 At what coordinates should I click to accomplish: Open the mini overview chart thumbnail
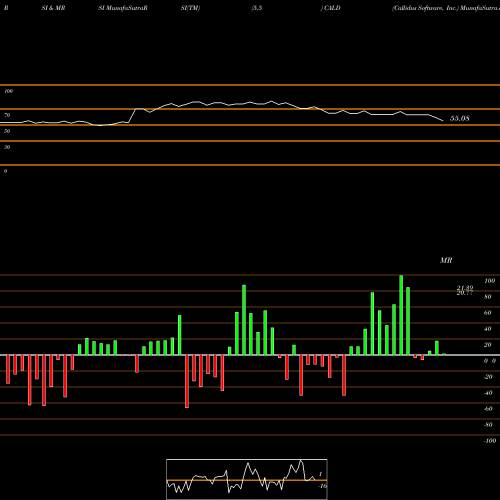pyautogui.click(x=247, y=479)
